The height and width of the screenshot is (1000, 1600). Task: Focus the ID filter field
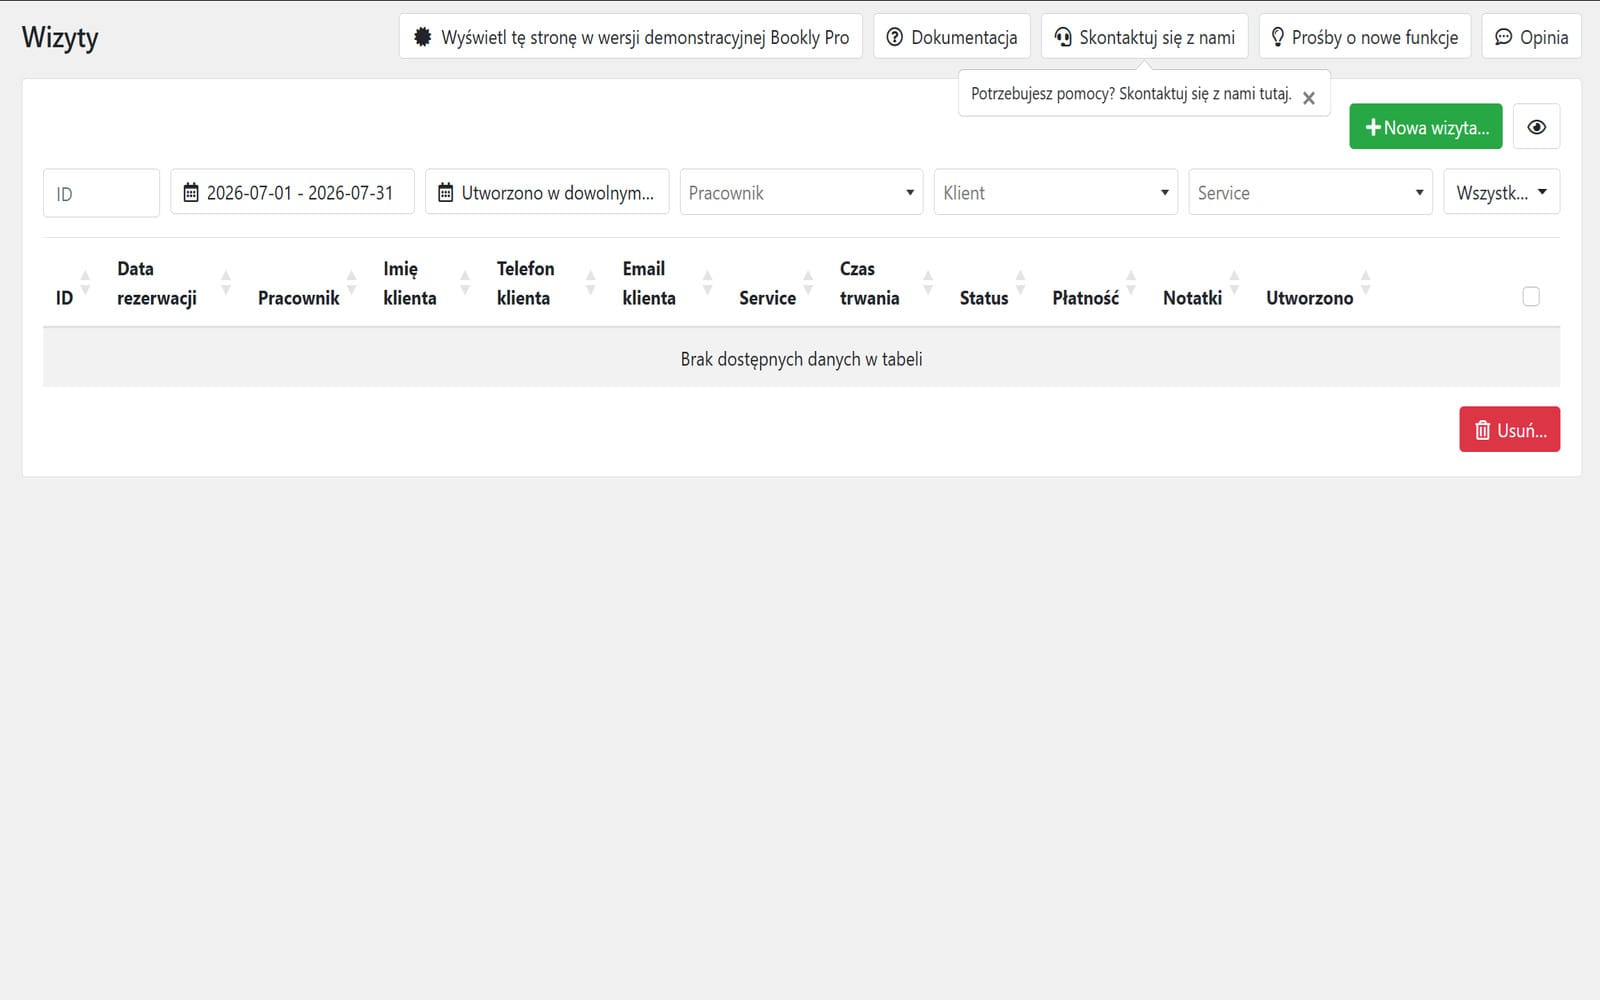point(101,193)
